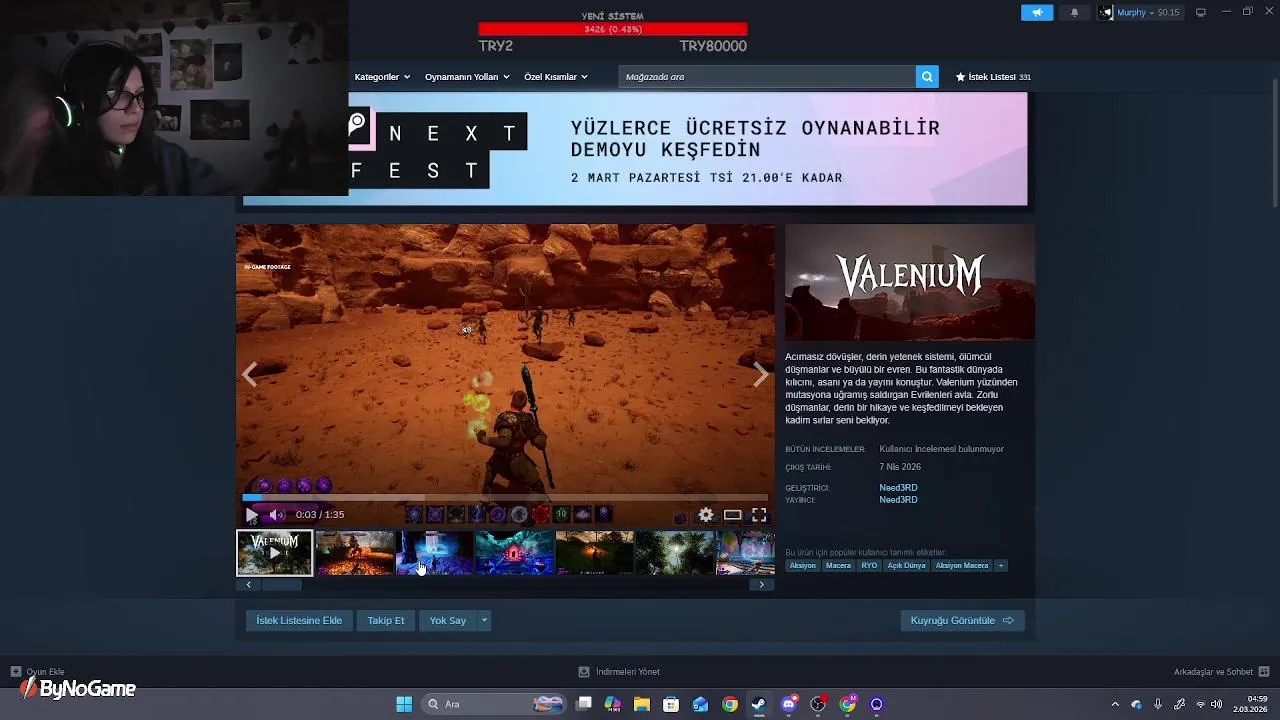Click Kuyruğu Görüntüle button

coord(962,621)
